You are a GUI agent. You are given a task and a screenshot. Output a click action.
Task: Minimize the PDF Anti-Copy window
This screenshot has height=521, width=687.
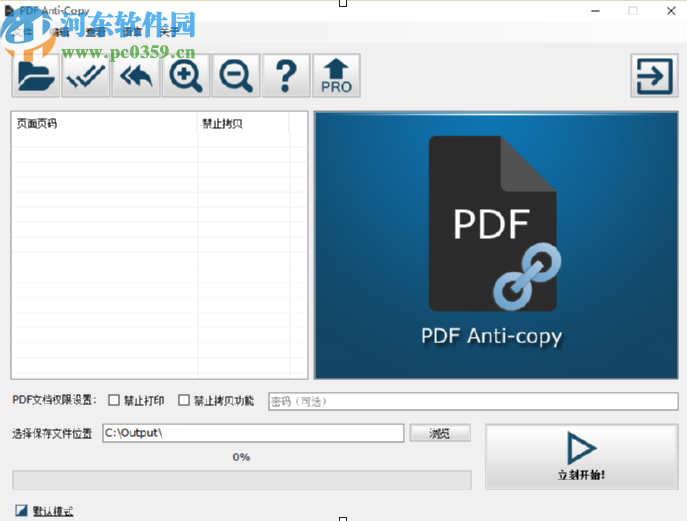[x=595, y=11]
